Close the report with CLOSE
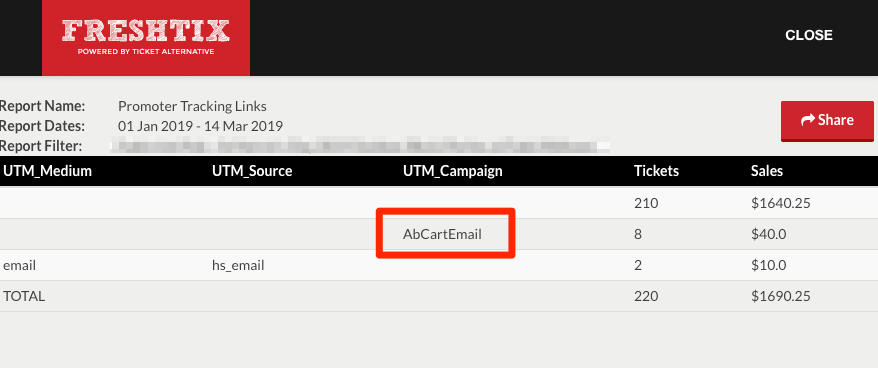Viewport: 878px width, 368px height. [x=809, y=35]
